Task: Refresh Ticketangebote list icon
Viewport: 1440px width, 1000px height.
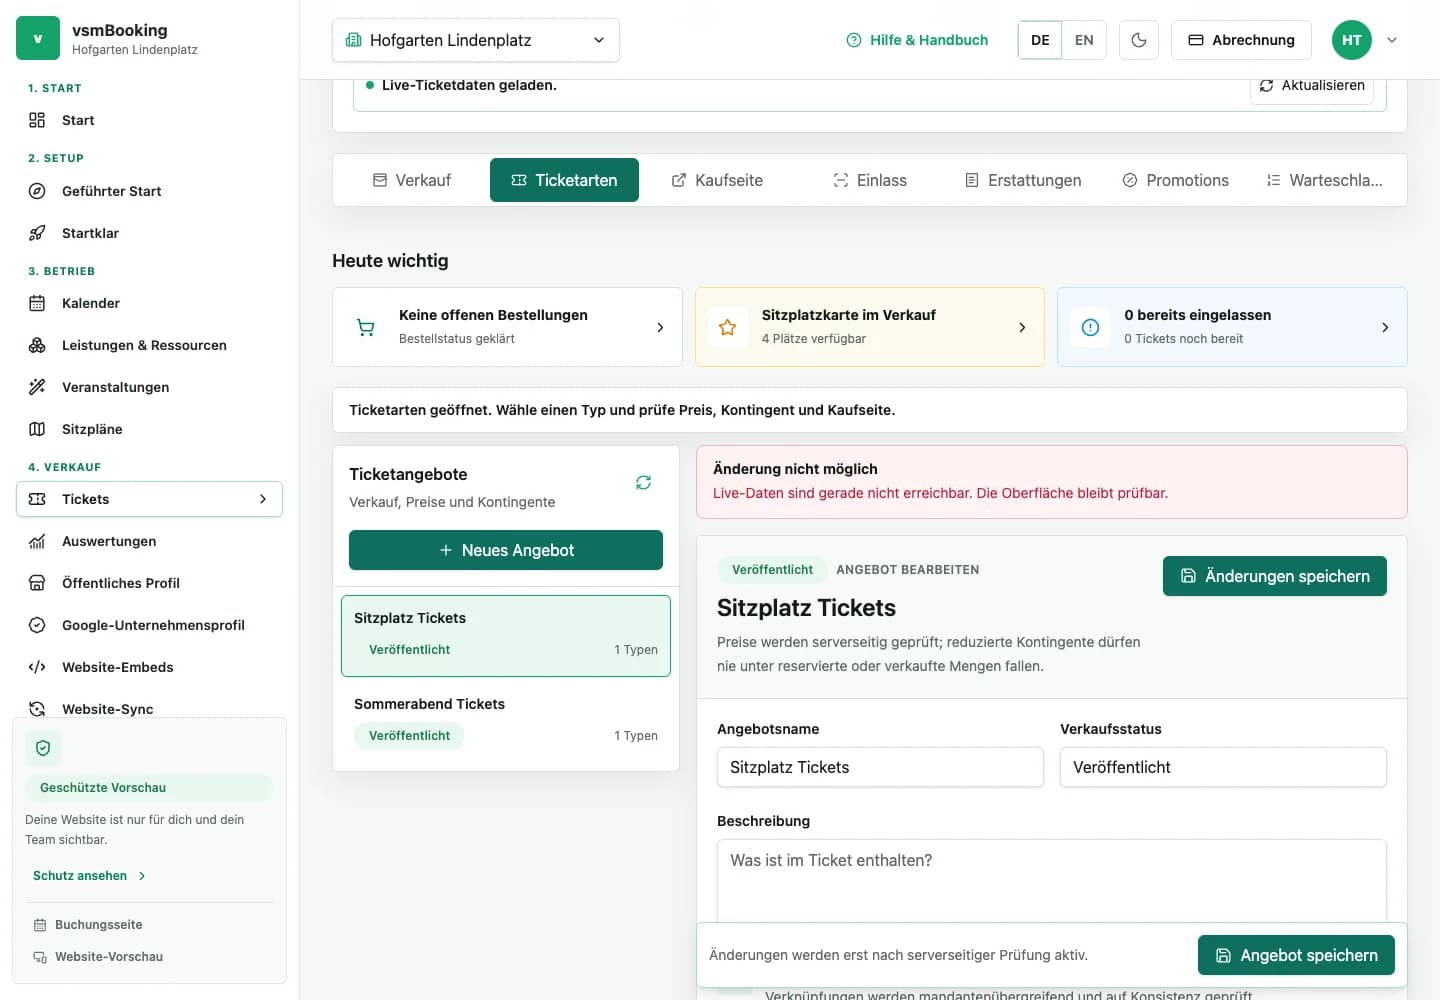Action: (643, 482)
